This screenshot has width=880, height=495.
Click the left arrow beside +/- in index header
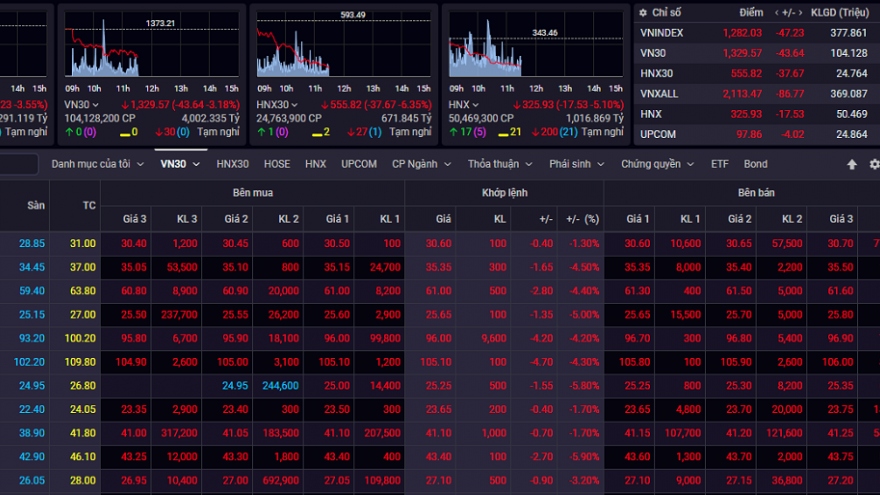point(777,13)
